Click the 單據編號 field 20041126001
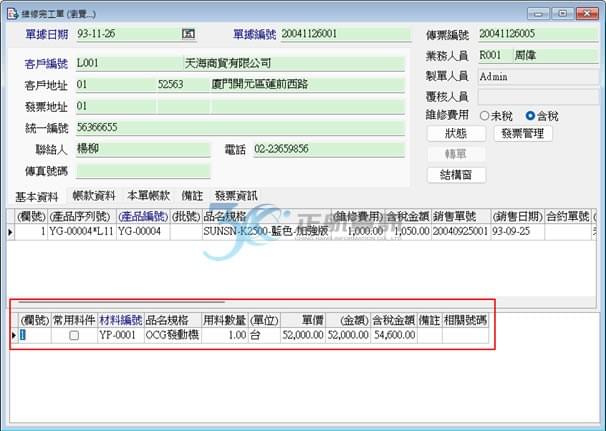The image size is (606, 431). [x=346, y=34]
